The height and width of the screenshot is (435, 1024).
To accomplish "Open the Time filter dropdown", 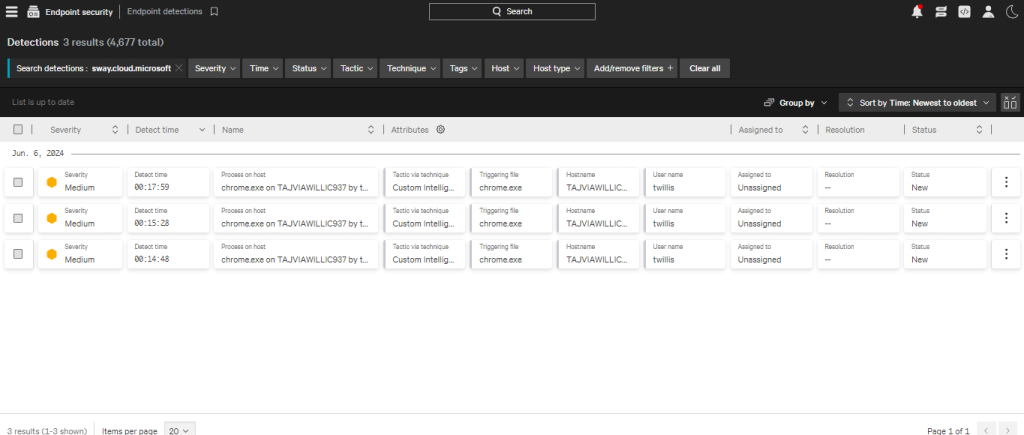I will click(x=263, y=68).
